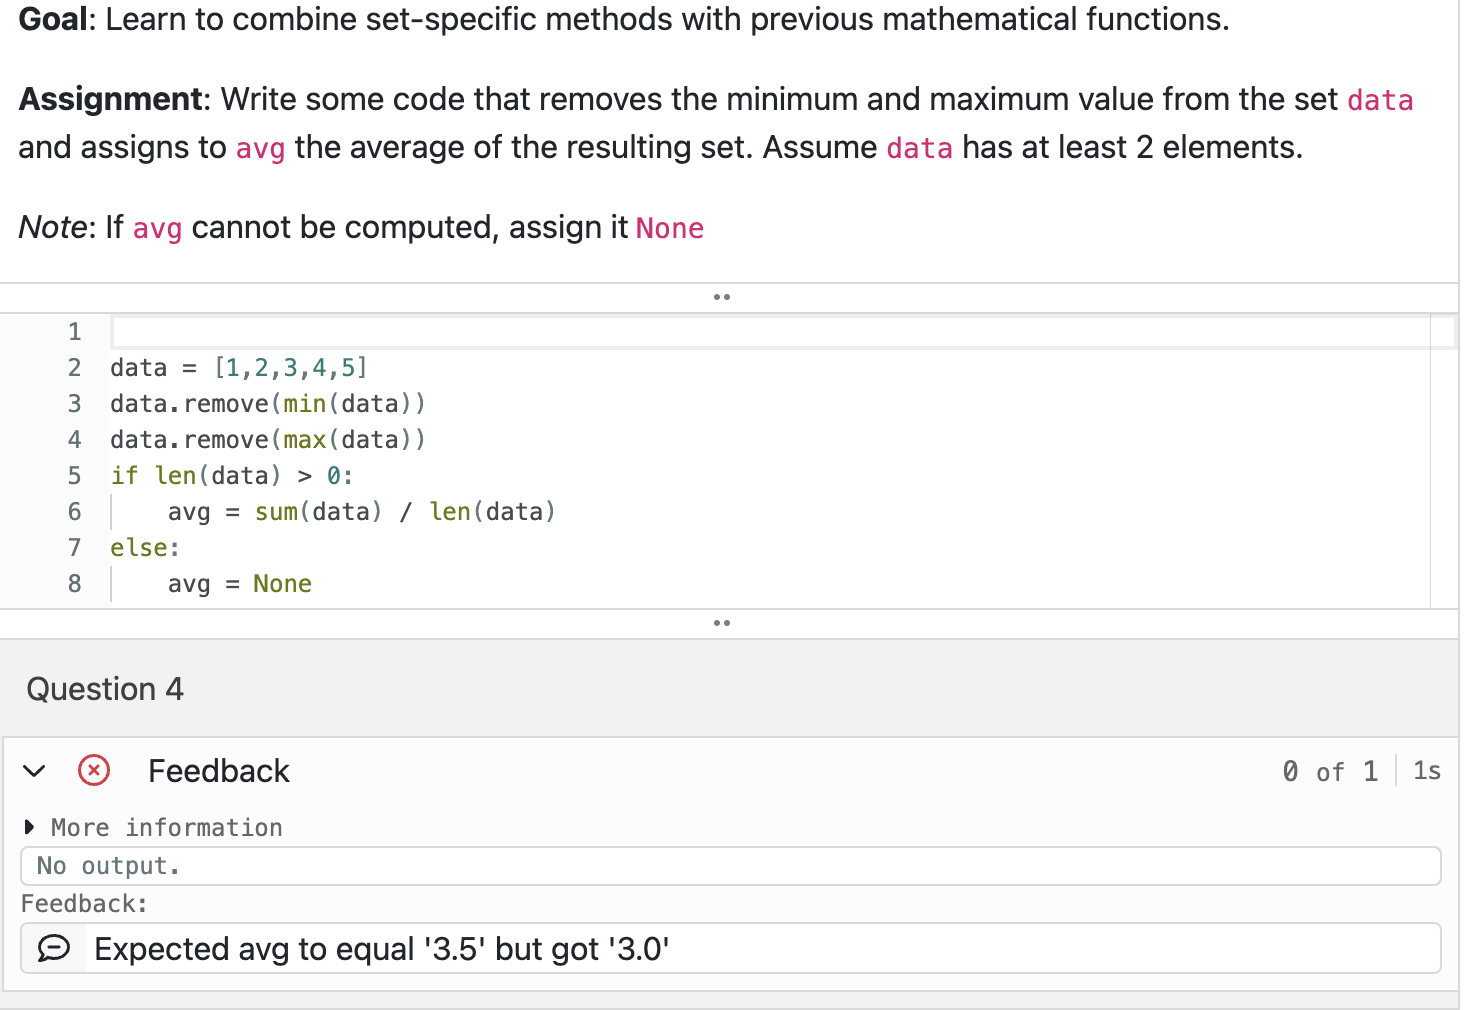Click the 1s execution time indicator
Image resolution: width=1468 pixels, height=1010 pixels.
[1426, 771]
